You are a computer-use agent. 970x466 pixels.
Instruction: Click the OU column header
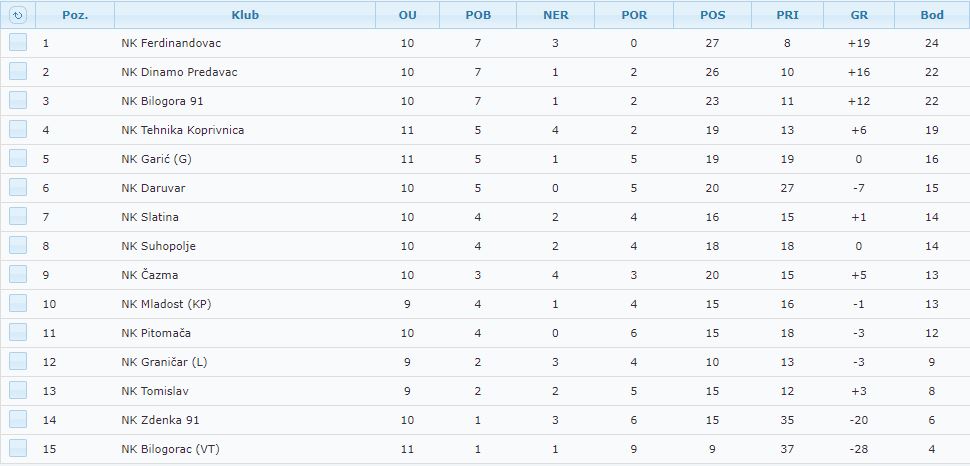tap(408, 15)
